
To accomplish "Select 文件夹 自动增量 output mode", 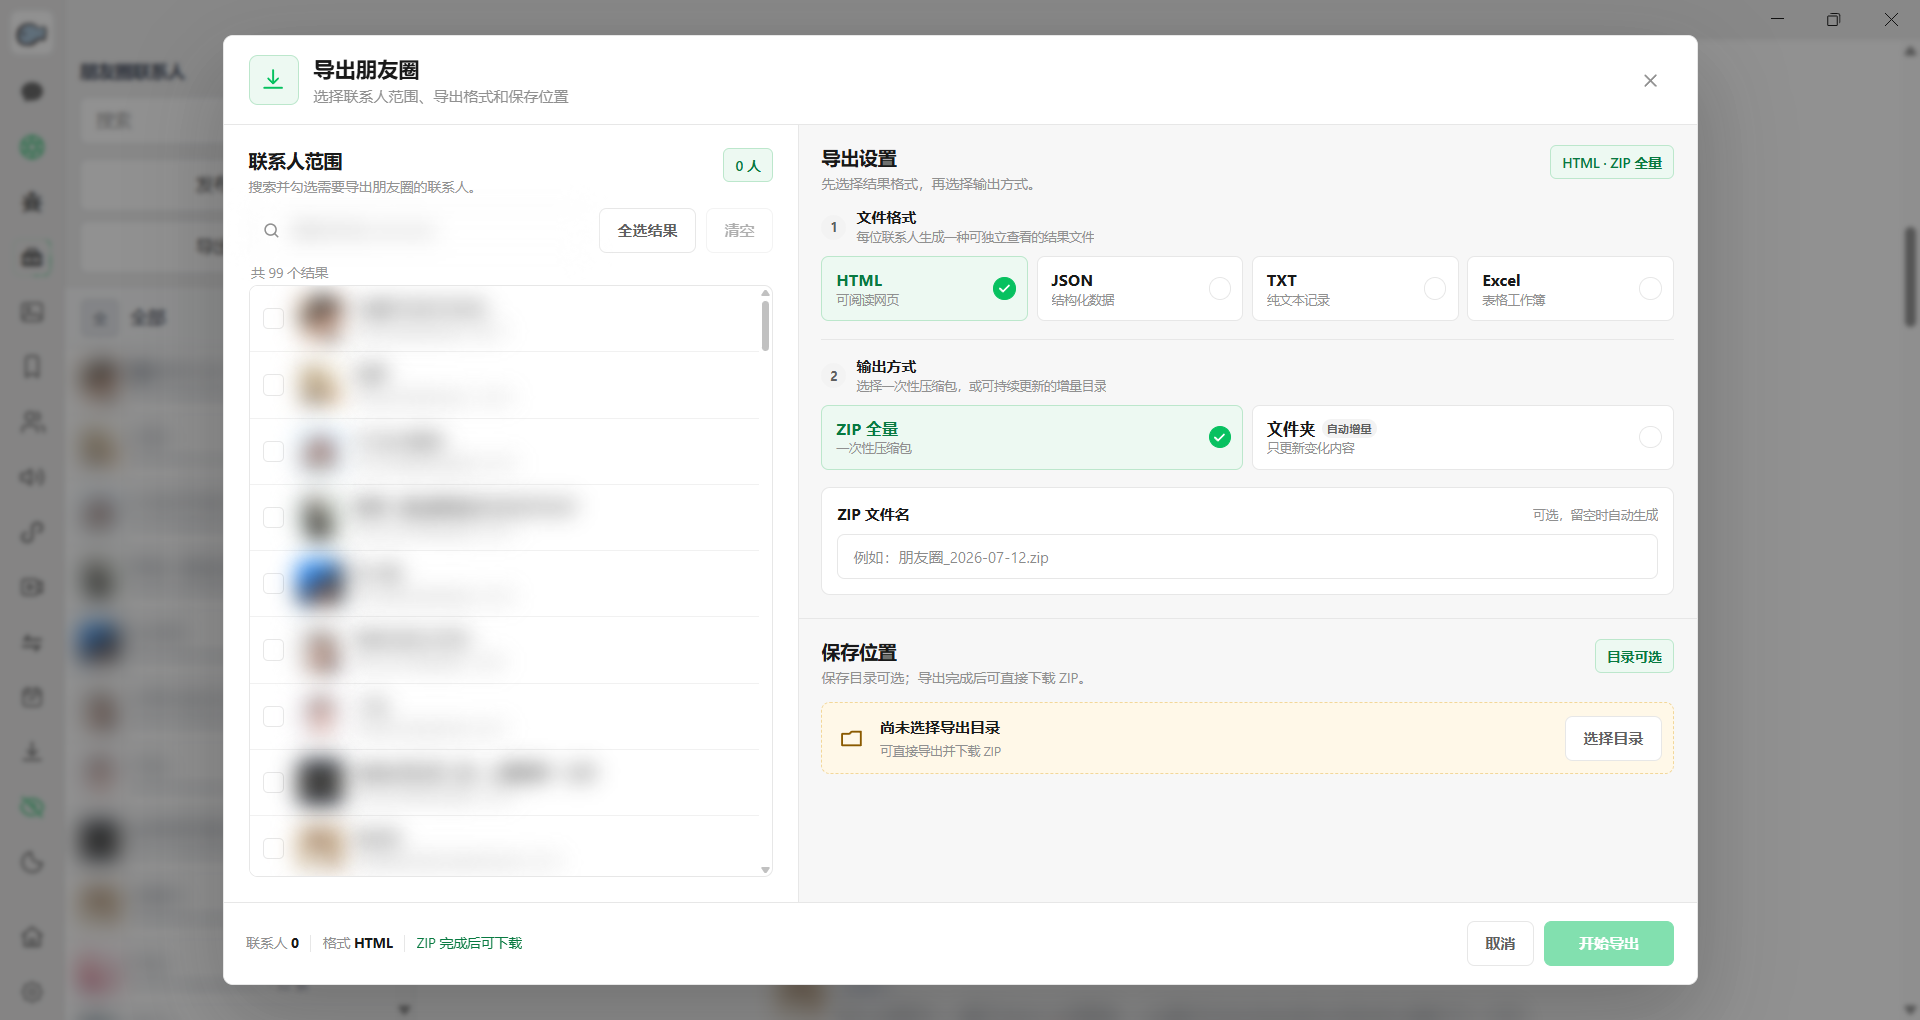I will [x=1462, y=438].
